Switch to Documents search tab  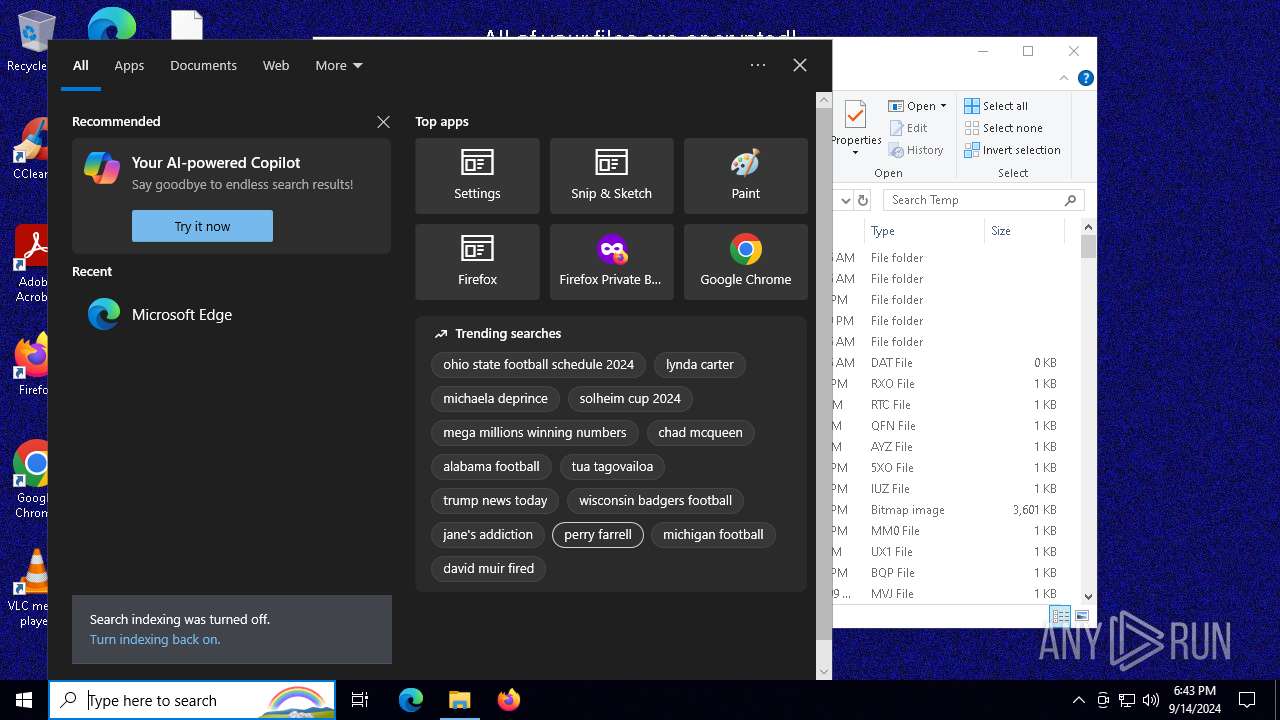point(203,65)
